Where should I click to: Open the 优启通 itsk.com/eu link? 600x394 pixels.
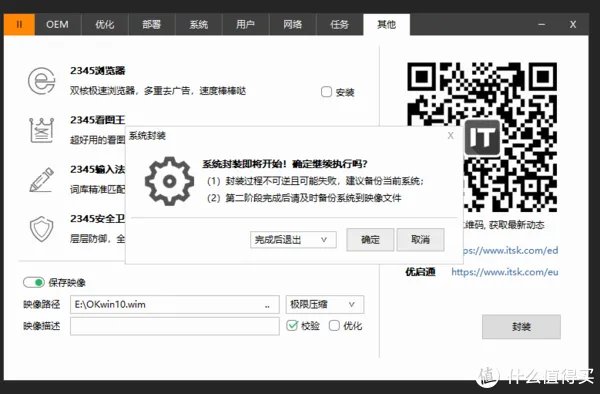click(505, 272)
